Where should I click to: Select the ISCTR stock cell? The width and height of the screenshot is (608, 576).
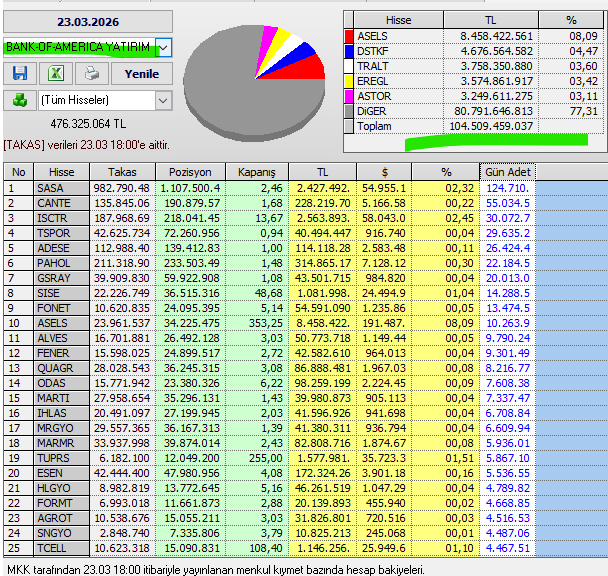click(62, 218)
